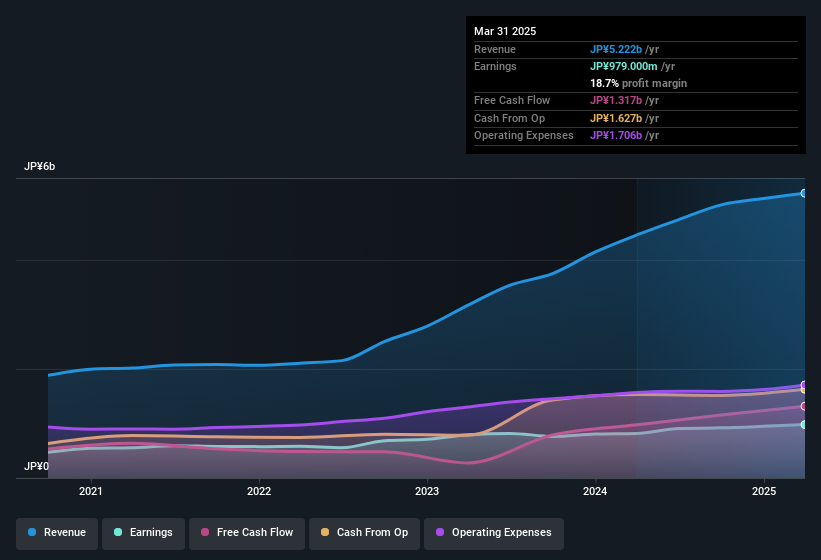Click the Earnings label in tooltip

495,66
